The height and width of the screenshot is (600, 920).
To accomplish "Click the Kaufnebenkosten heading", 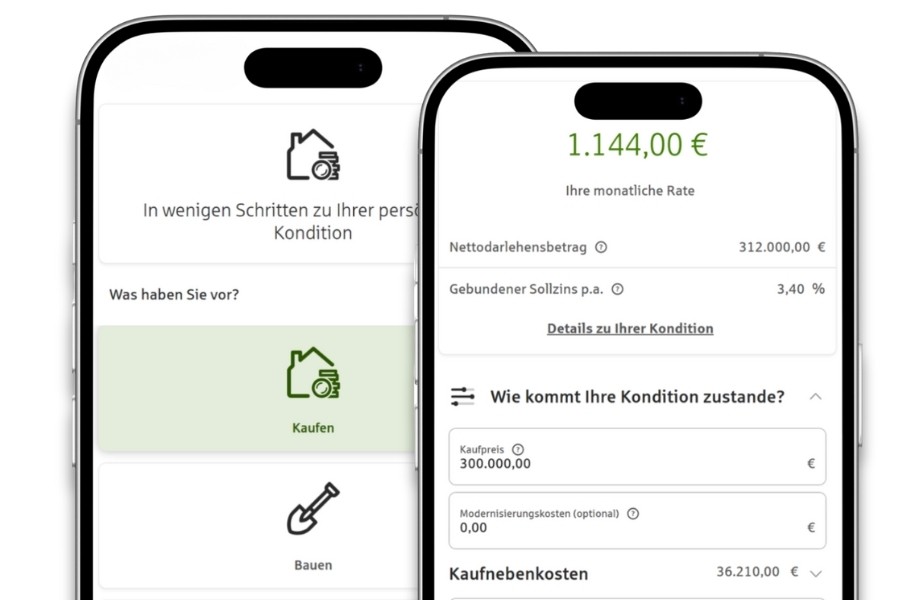I will [518, 574].
